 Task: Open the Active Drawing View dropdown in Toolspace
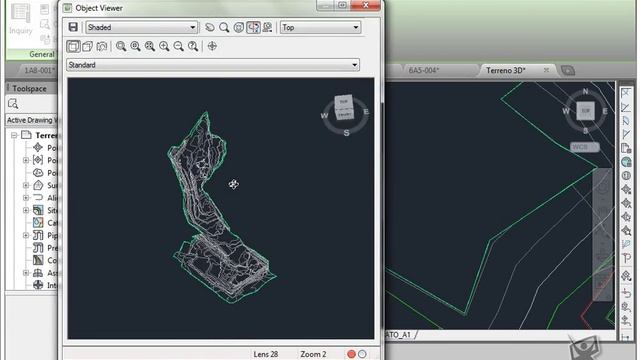(32, 120)
